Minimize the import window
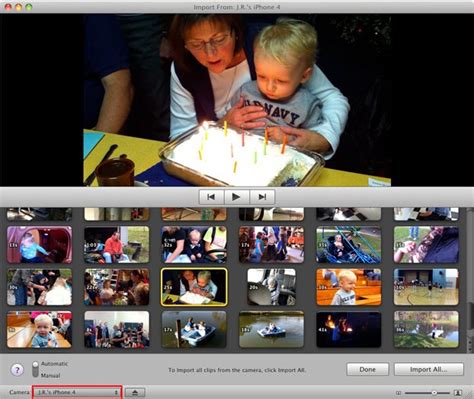This screenshot has width=474, height=399. click(x=18, y=7)
